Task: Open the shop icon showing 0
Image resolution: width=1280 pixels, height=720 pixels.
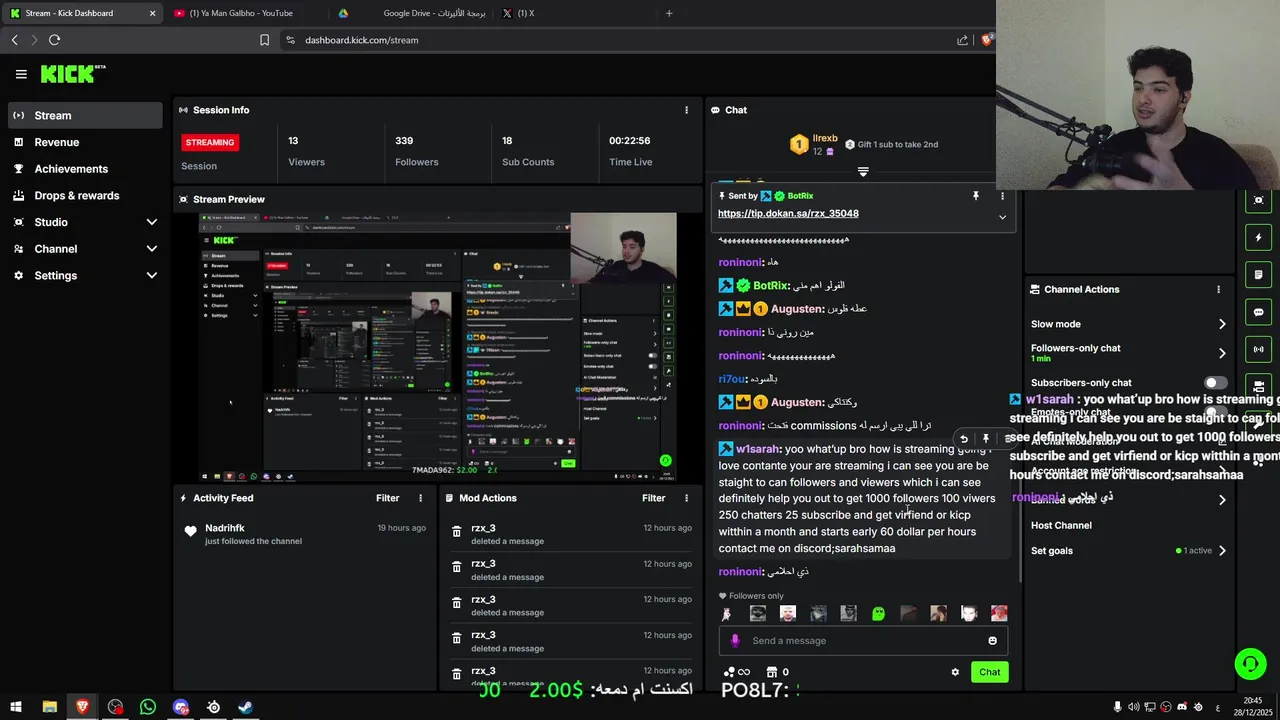Action: (772, 672)
